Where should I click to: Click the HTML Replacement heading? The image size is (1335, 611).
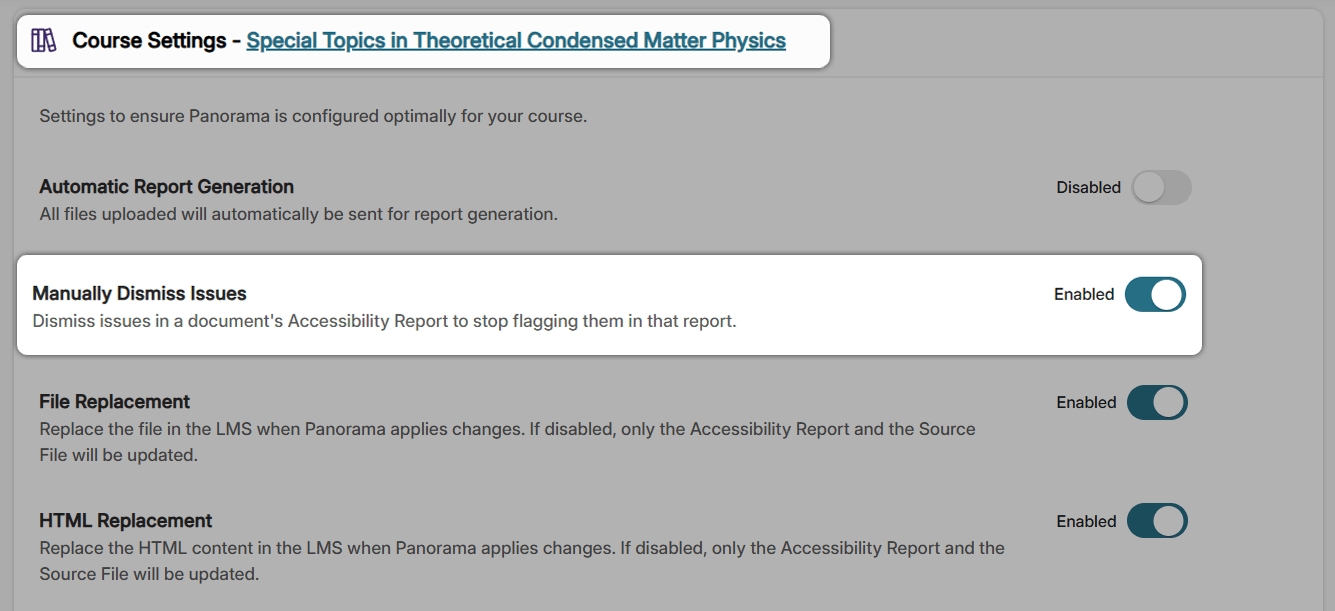point(125,520)
